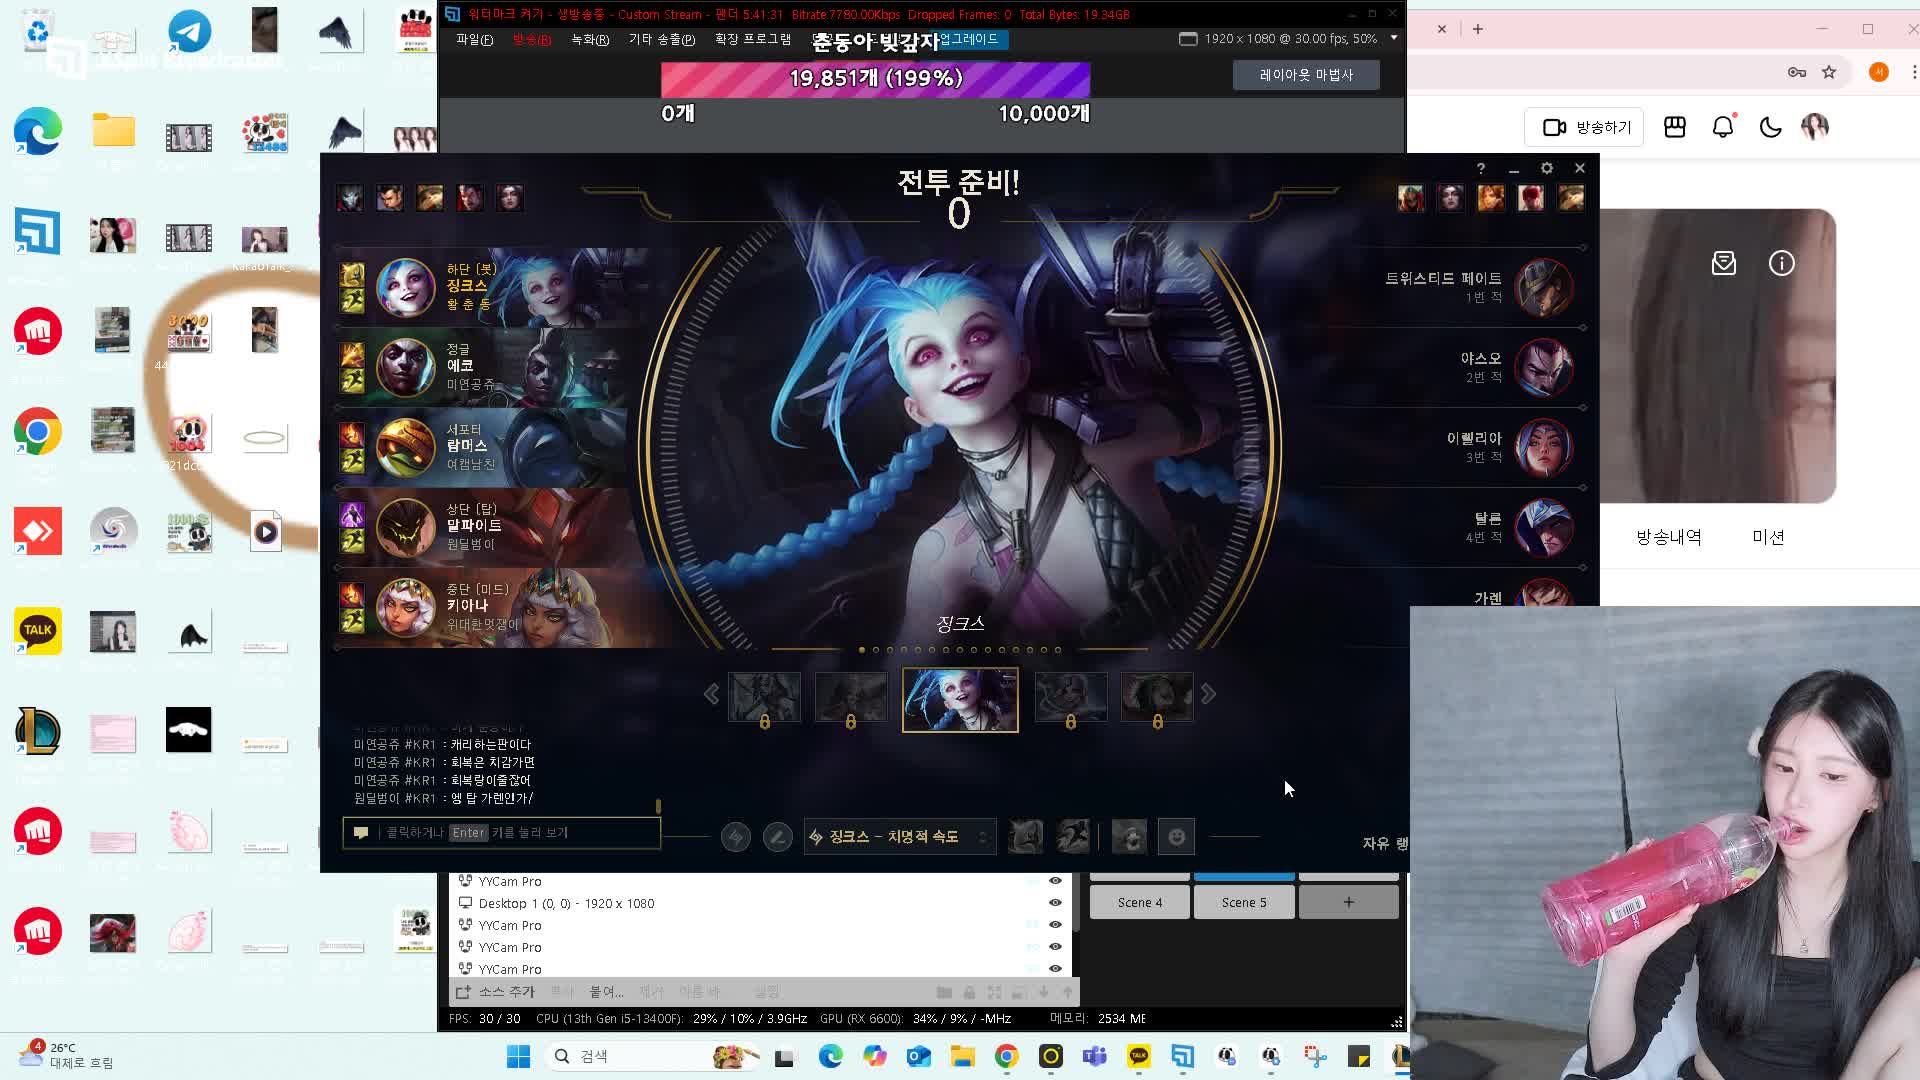Click the last locked Jinx skin thumbnail
The height and width of the screenshot is (1080, 1920).
point(1157,698)
